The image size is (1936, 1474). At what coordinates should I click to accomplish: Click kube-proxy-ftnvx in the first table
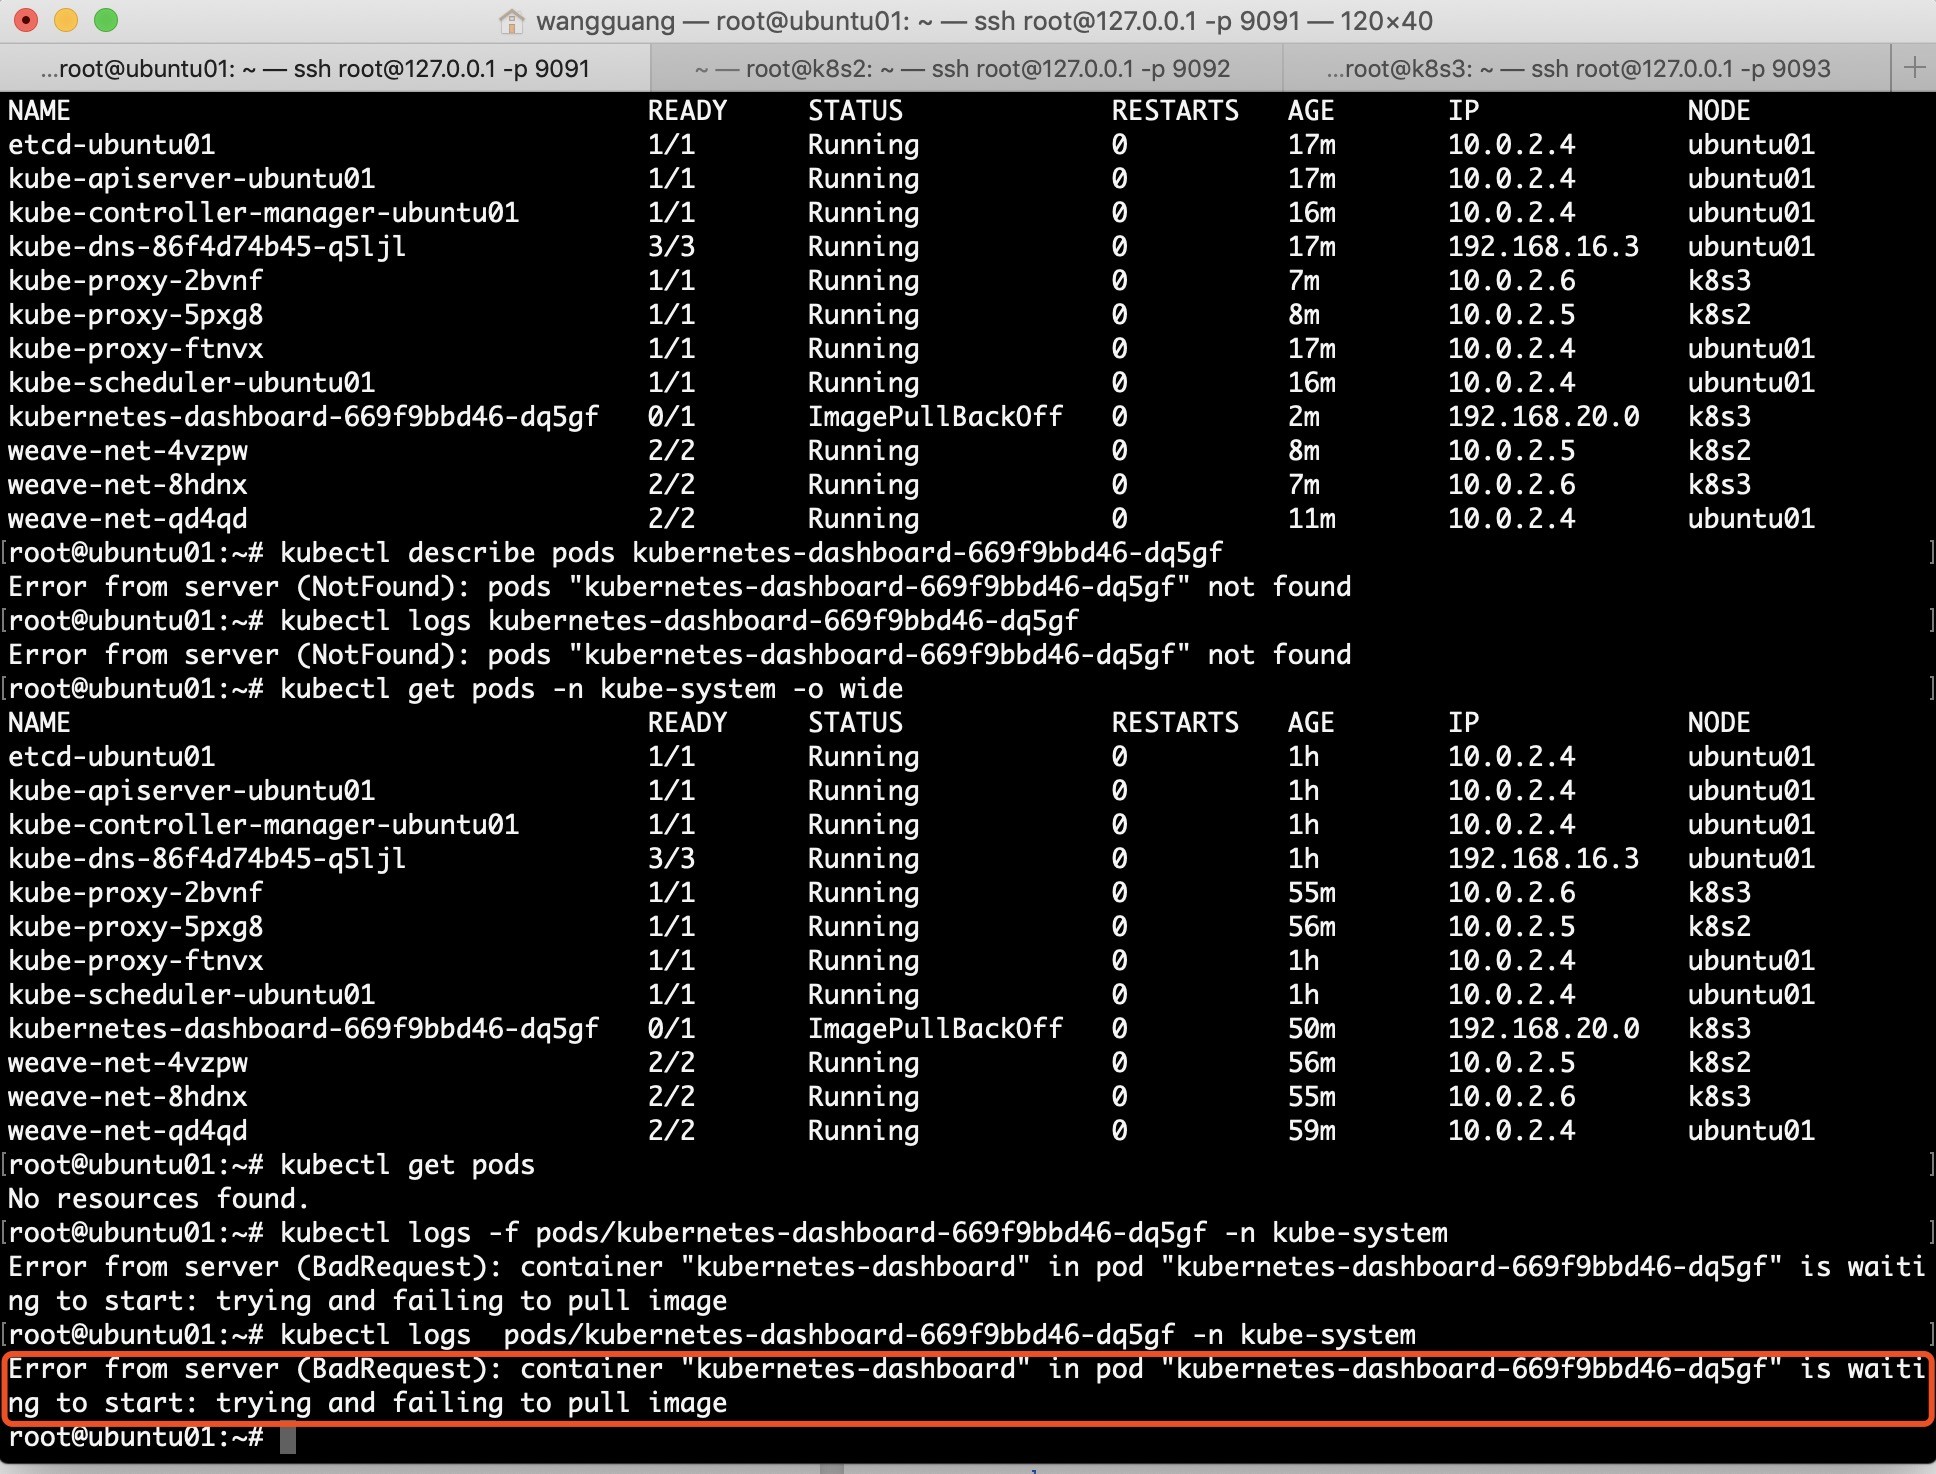click(135, 349)
